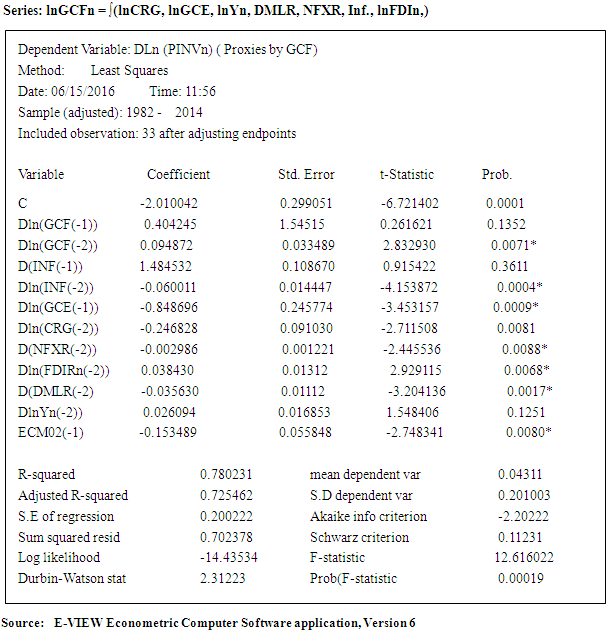Click the Log likelihood value -14.43534
The image size is (608, 631).
pyautogui.click(x=229, y=558)
